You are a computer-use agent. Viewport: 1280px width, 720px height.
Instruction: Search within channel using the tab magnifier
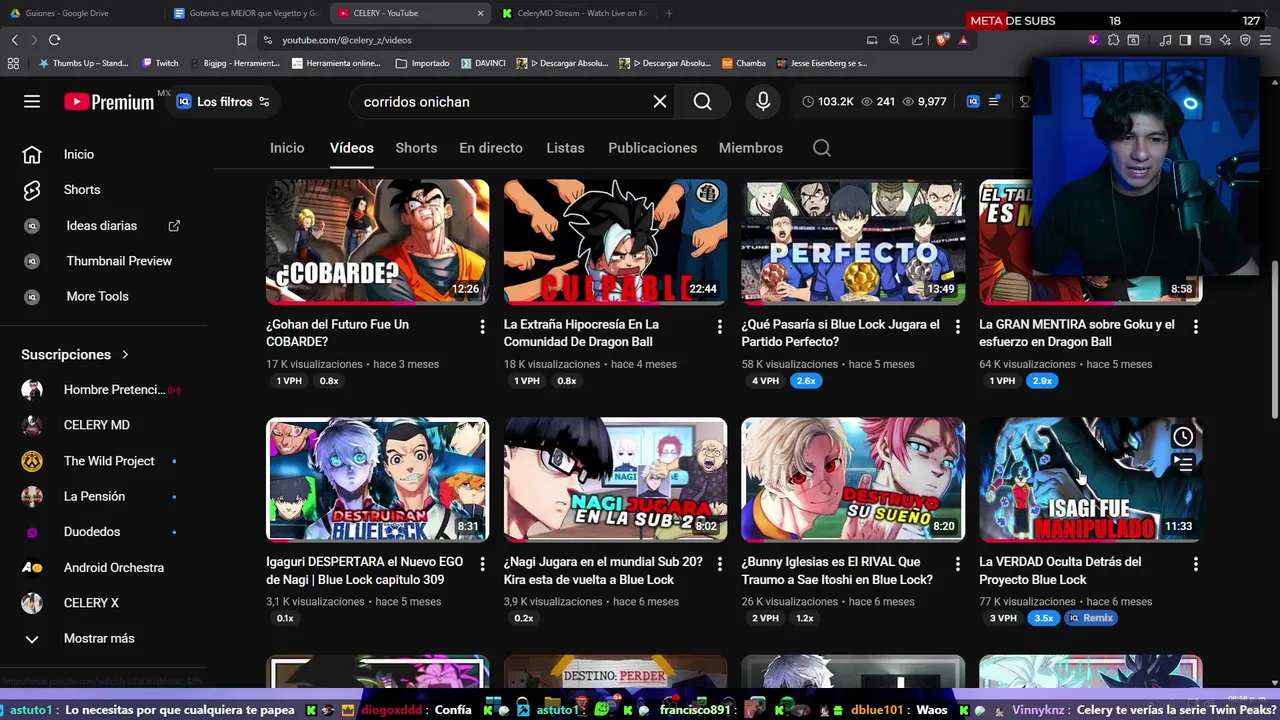pyautogui.click(x=822, y=148)
